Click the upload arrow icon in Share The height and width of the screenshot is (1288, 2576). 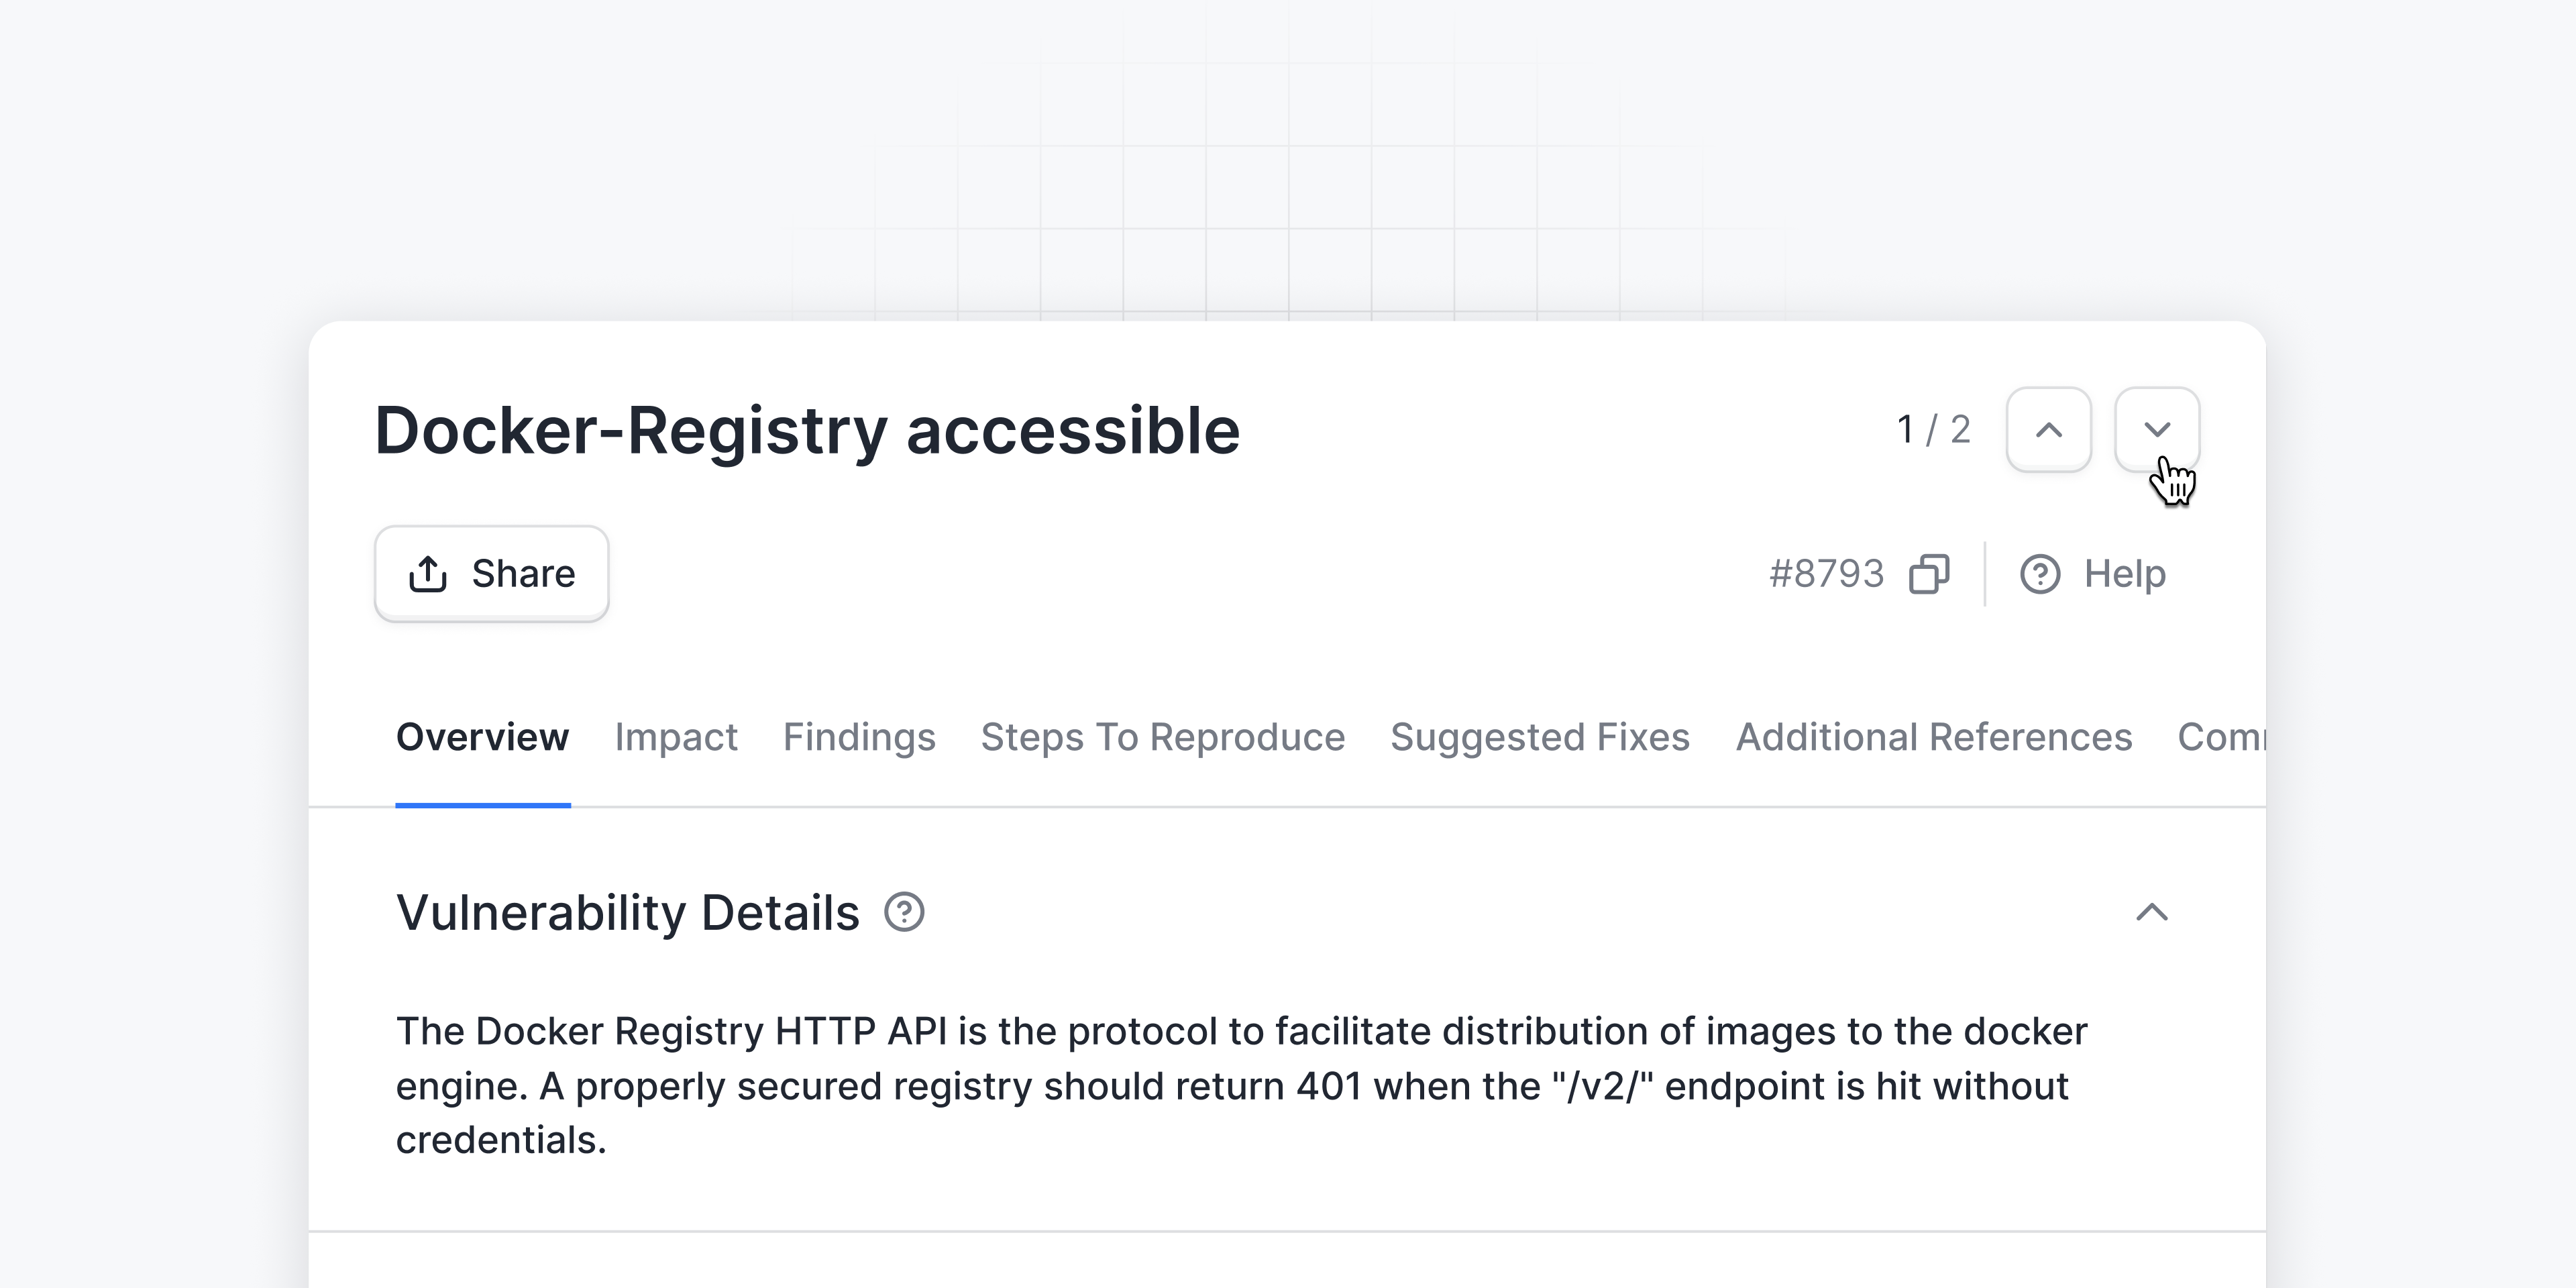click(428, 574)
